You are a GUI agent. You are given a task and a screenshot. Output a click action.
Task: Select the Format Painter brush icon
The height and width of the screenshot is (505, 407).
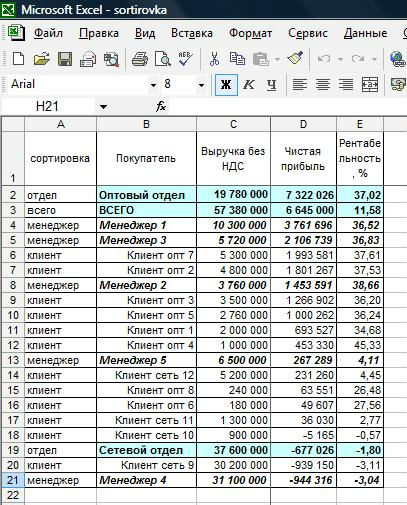coord(295,59)
